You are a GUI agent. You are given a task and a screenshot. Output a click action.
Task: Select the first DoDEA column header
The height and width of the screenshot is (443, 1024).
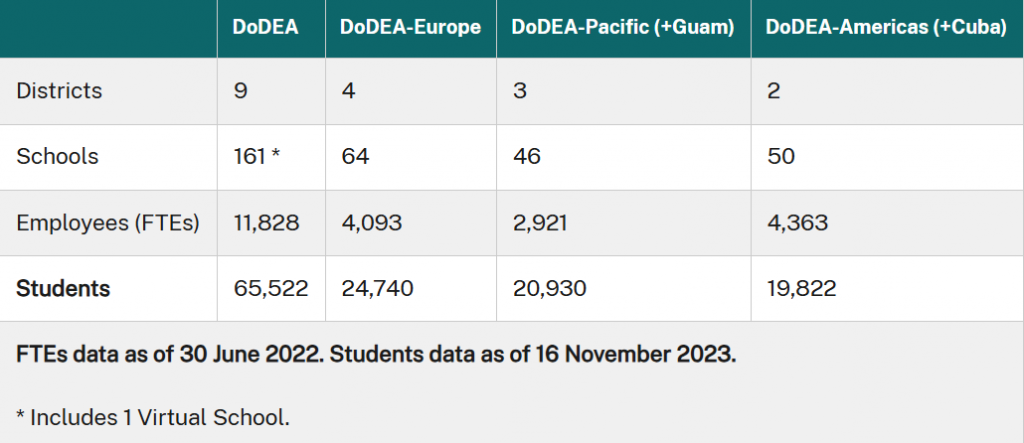(265, 28)
